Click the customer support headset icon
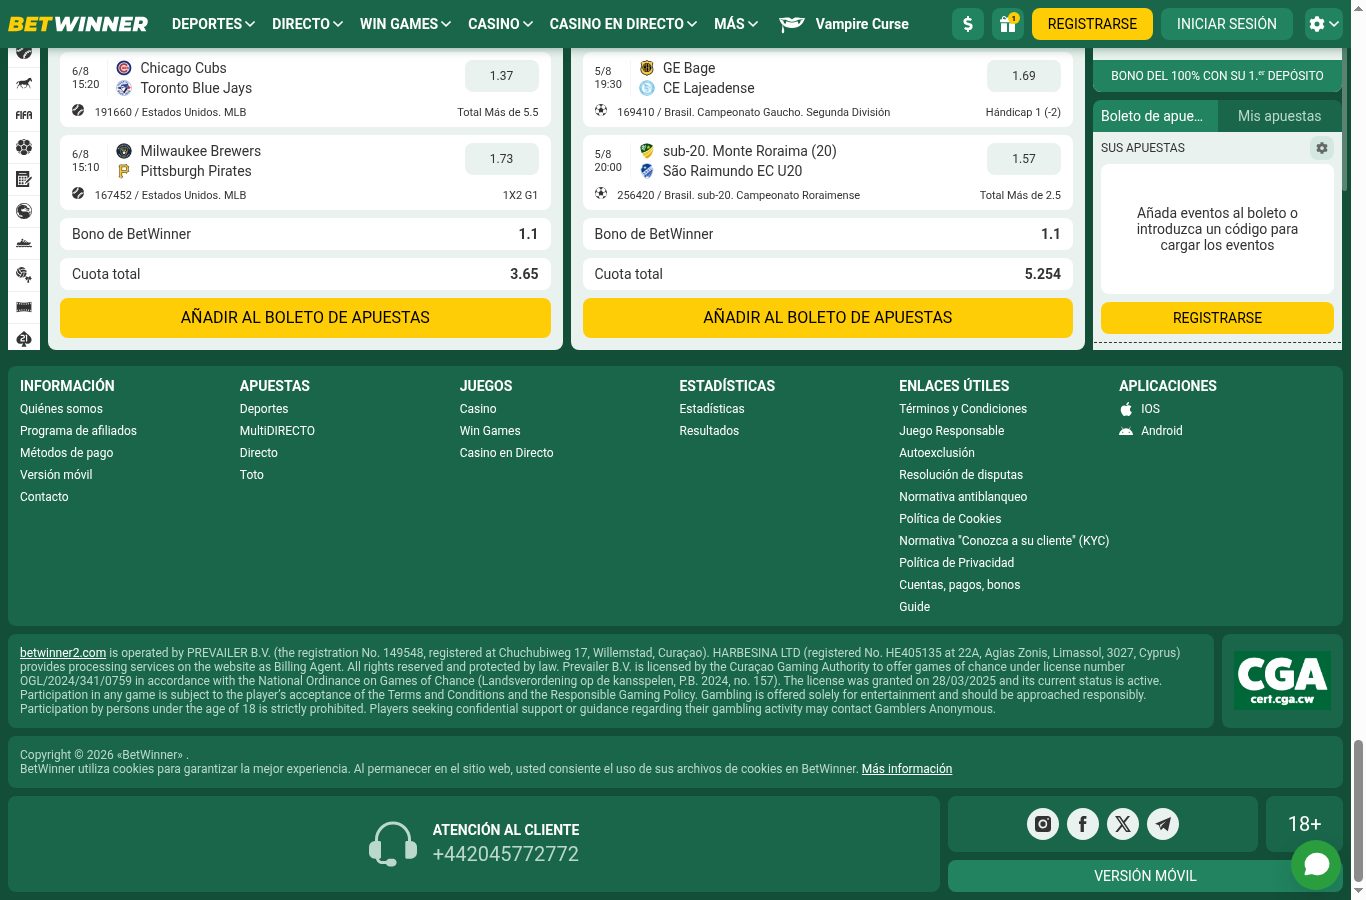The image size is (1366, 900). pos(393,844)
